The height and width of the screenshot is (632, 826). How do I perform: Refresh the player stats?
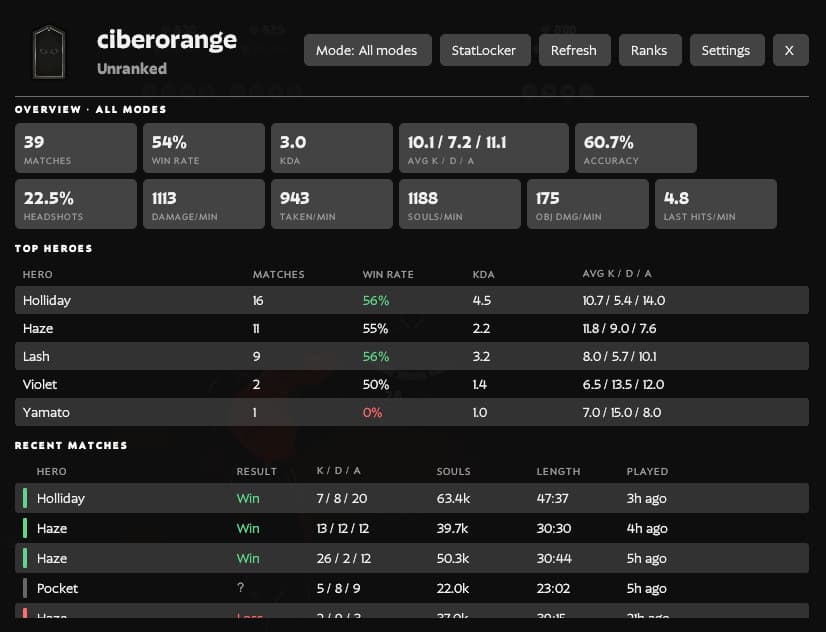coord(575,50)
